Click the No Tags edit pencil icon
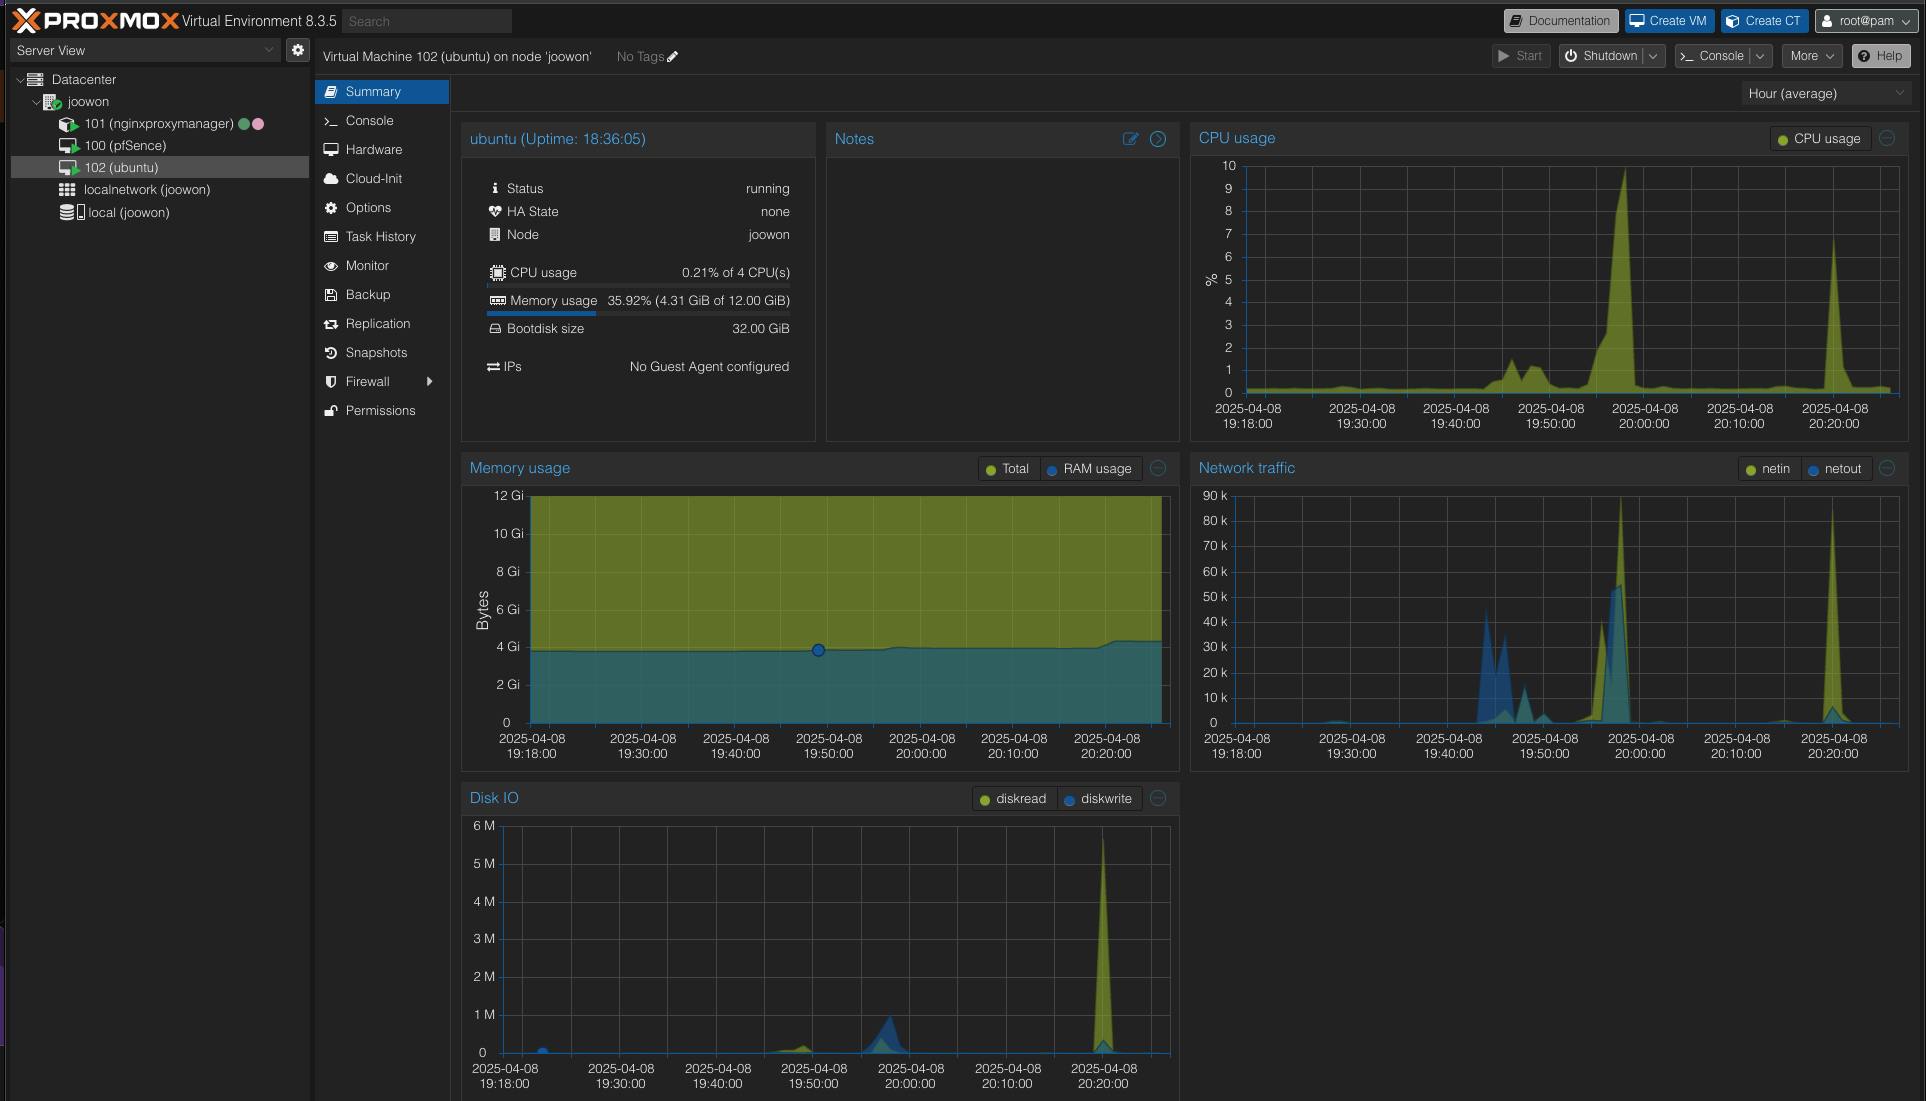Viewport: 1926px width, 1101px height. [673, 57]
